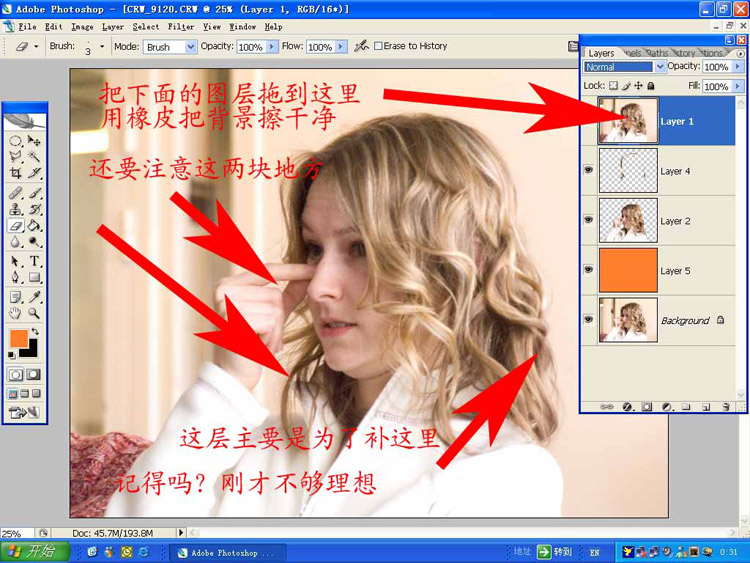Open the layer Opacity slider arrow

click(738, 66)
